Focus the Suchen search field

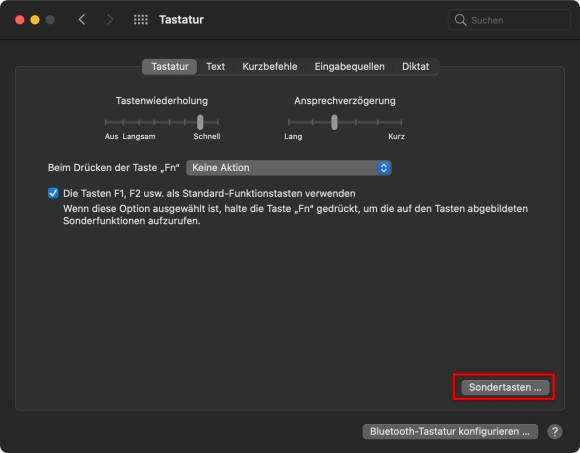click(509, 20)
